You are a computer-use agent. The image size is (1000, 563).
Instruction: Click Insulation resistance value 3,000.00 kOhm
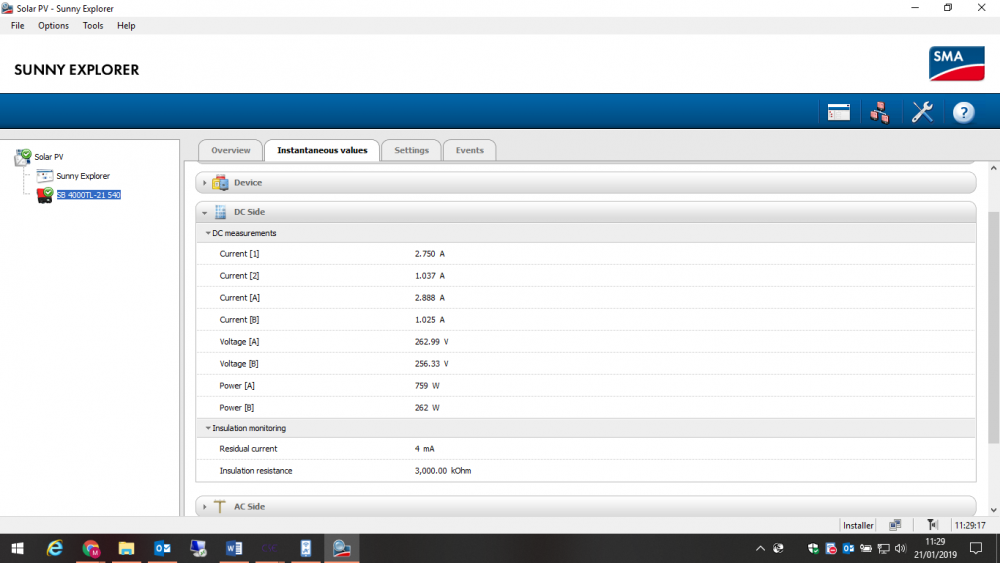coord(443,471)
